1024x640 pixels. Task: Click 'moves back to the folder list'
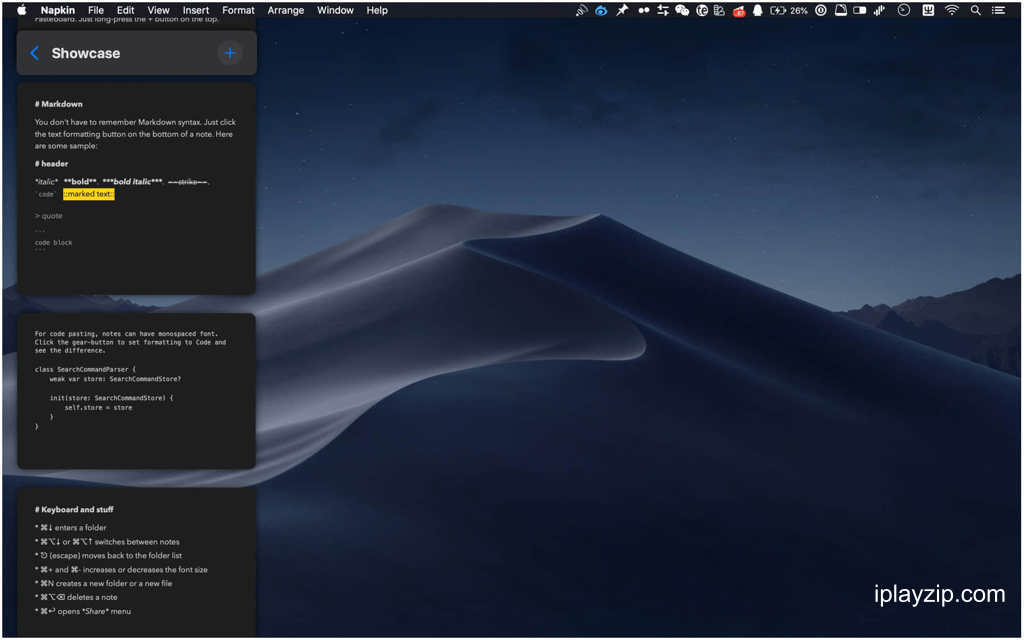108,556
